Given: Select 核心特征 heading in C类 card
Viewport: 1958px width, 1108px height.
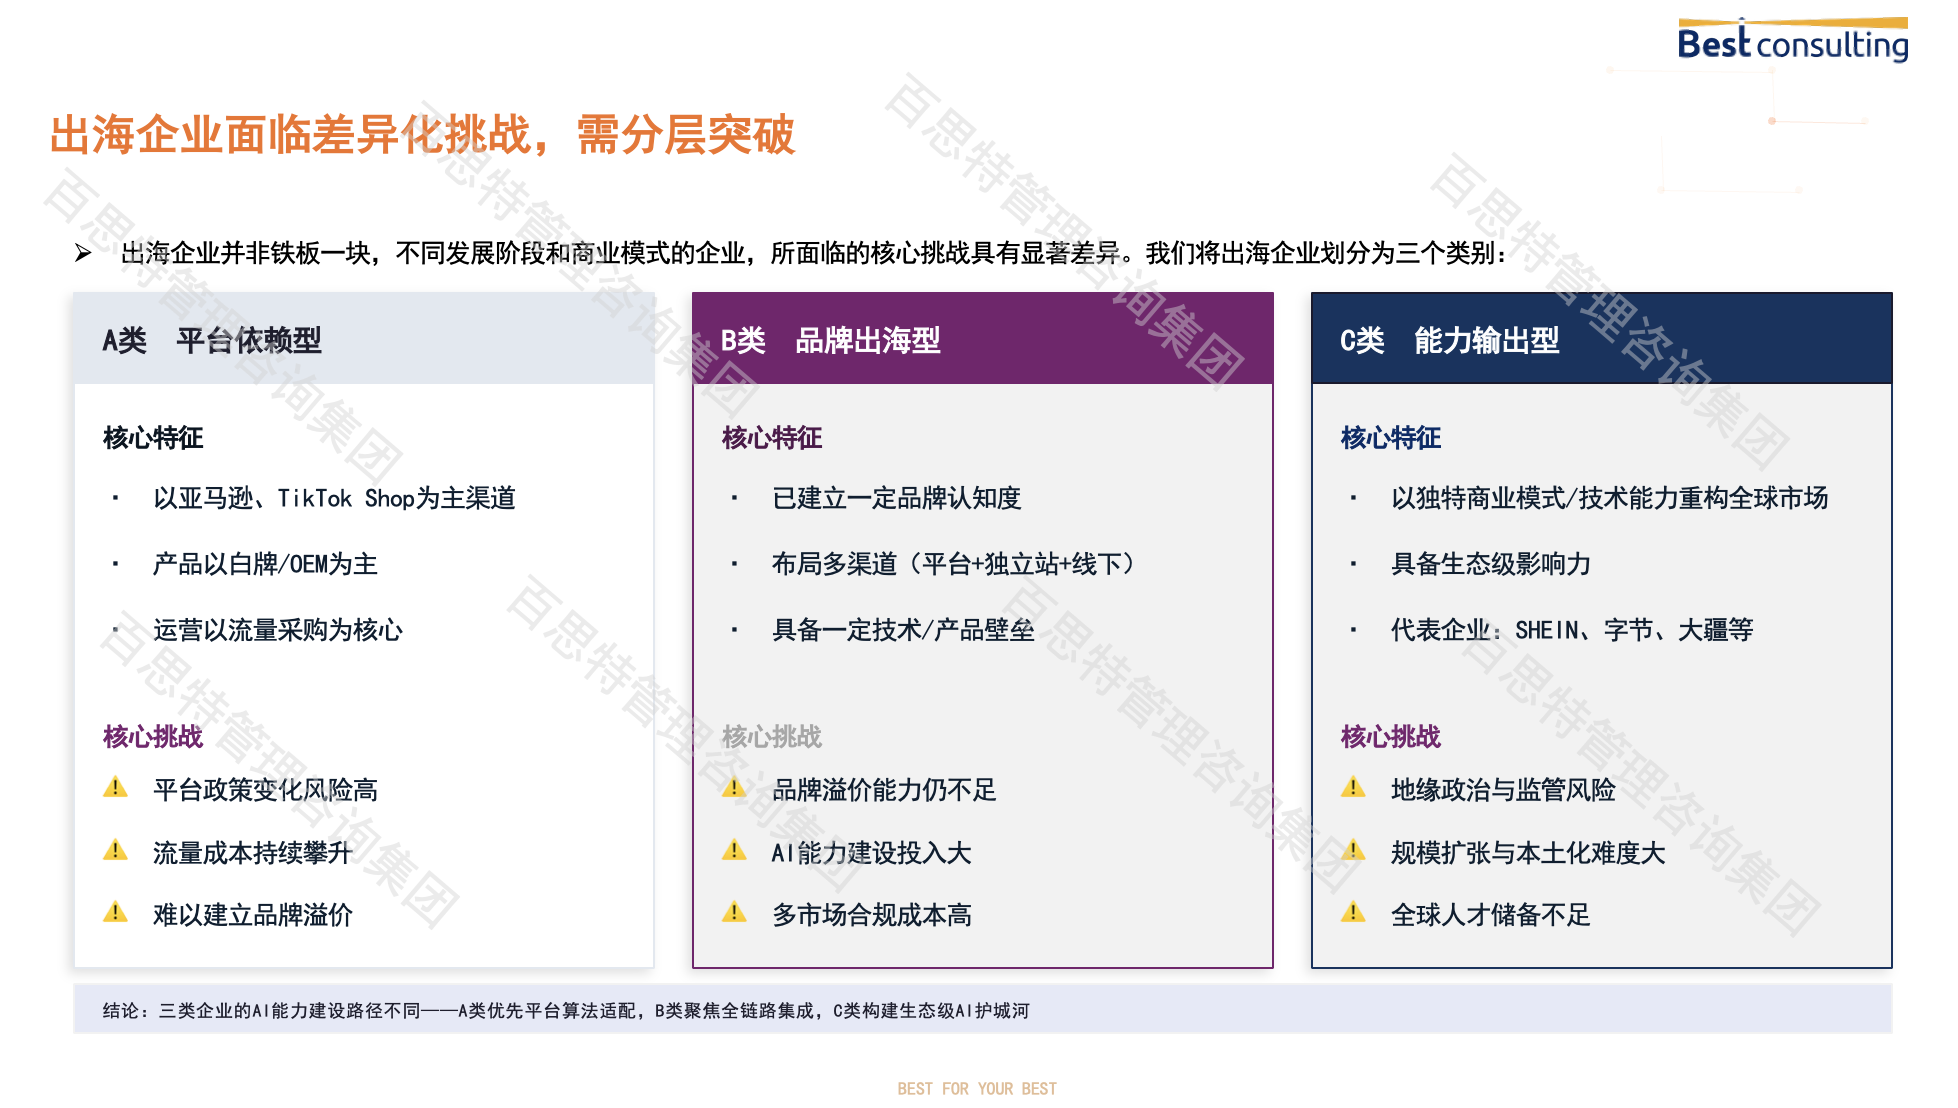Looking at the screenshot, I should click(x=1391, y=438).
